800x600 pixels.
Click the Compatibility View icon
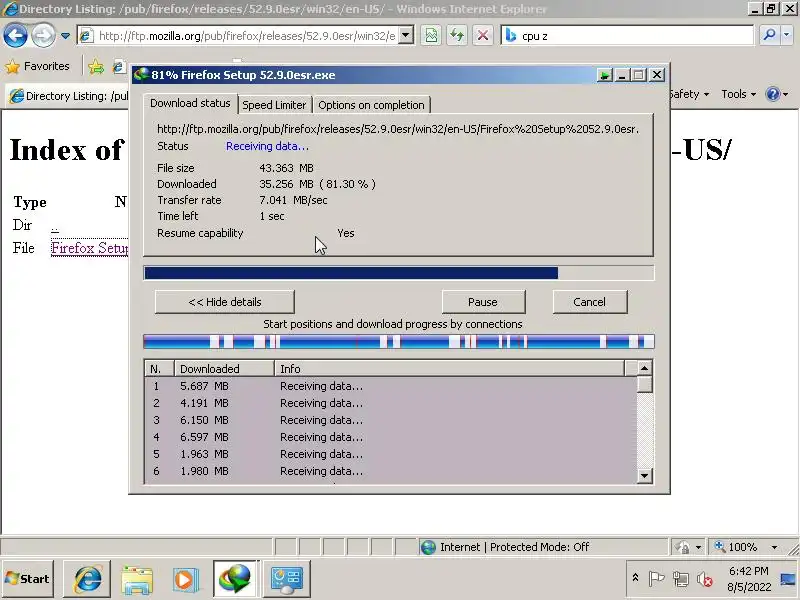coord(431,36)
